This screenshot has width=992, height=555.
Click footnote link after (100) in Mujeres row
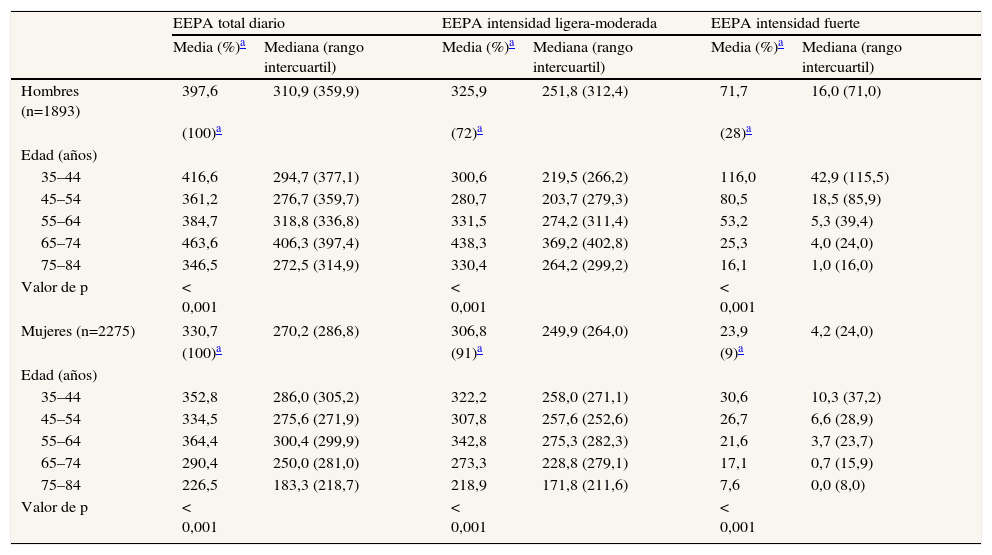pyautogui.click(x=217, y=351)
